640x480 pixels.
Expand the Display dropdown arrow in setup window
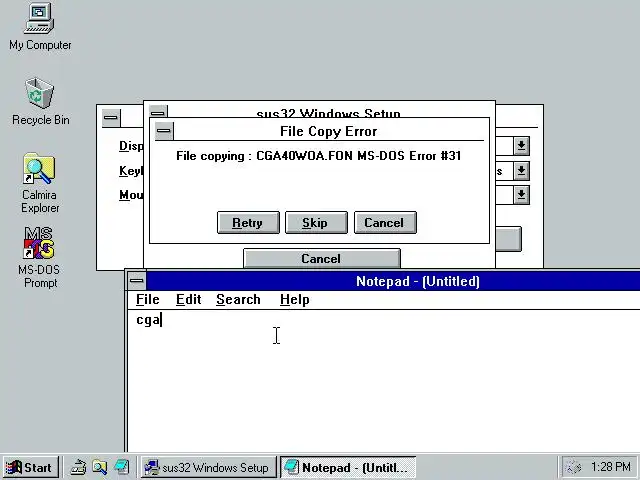[x=521, y=146]
